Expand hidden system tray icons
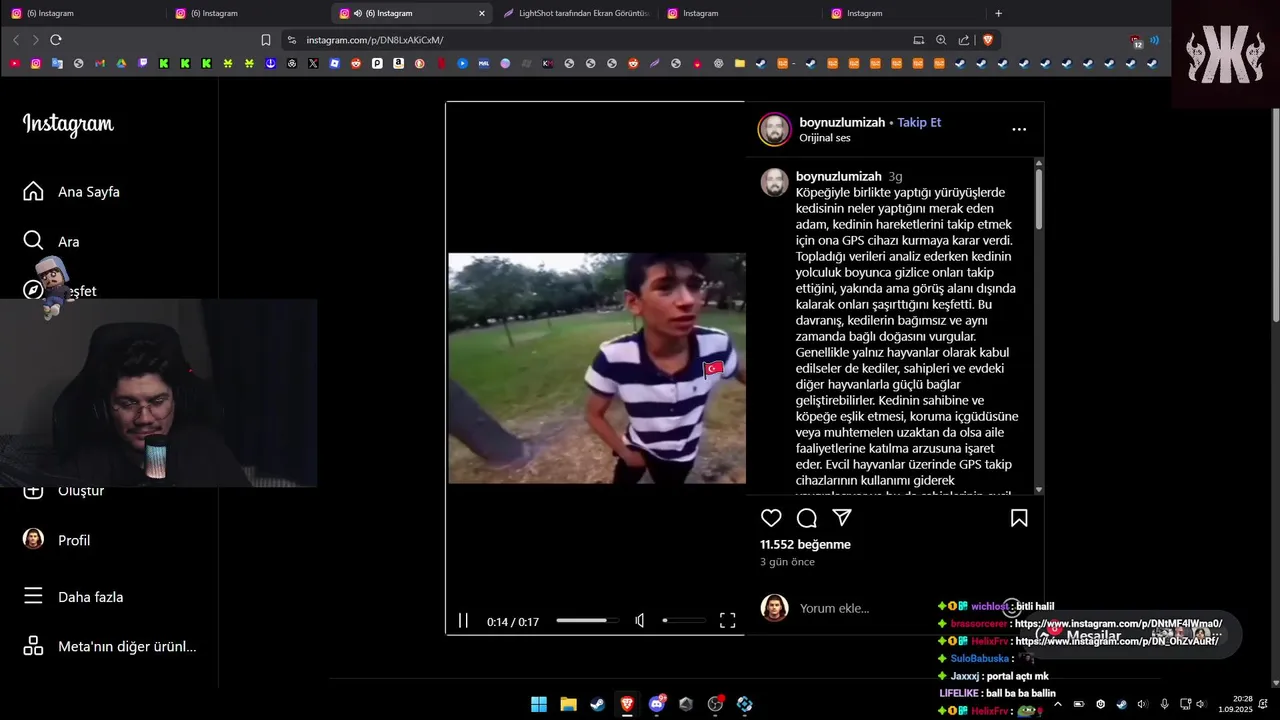 1058,704
